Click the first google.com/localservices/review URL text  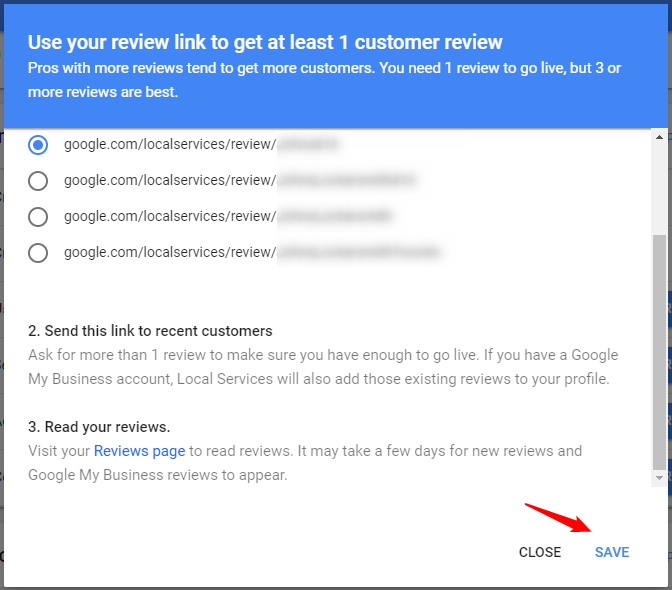click(169, 145)
